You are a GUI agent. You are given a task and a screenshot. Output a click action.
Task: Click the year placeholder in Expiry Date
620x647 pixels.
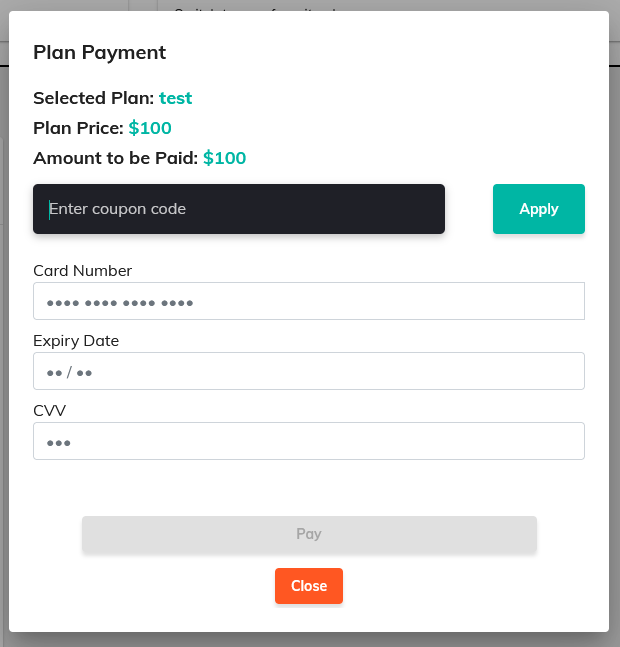(84, 372)
